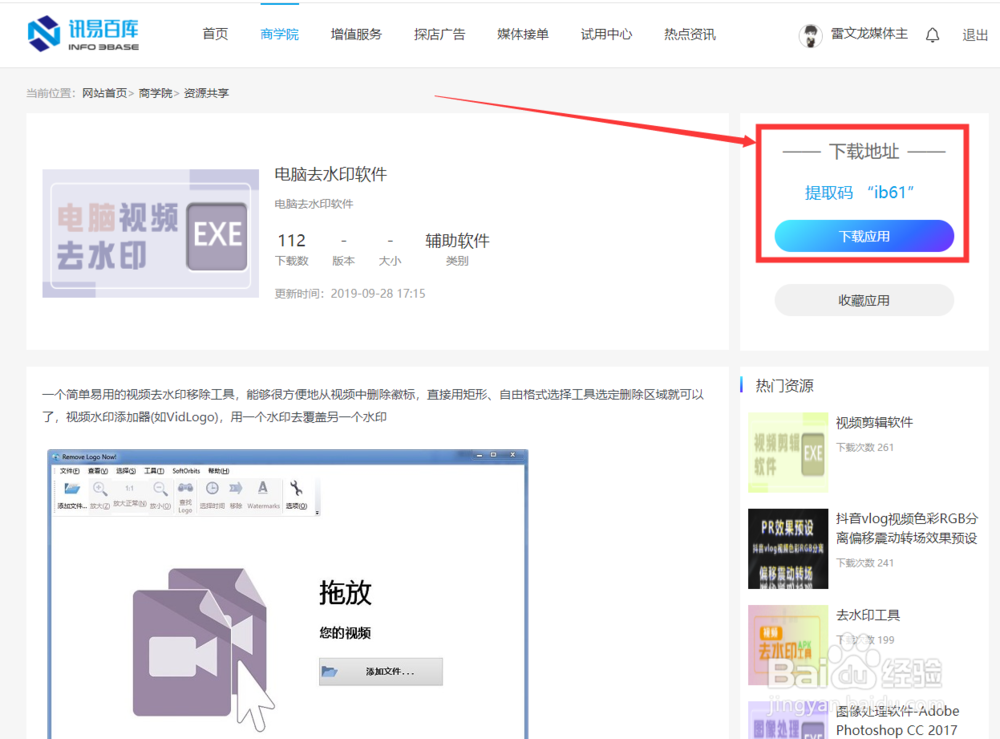Click the 添加文件 folder icon in the toolbar
The height and width of the screenshot is (739, 1000).
(x=71, y=489)
